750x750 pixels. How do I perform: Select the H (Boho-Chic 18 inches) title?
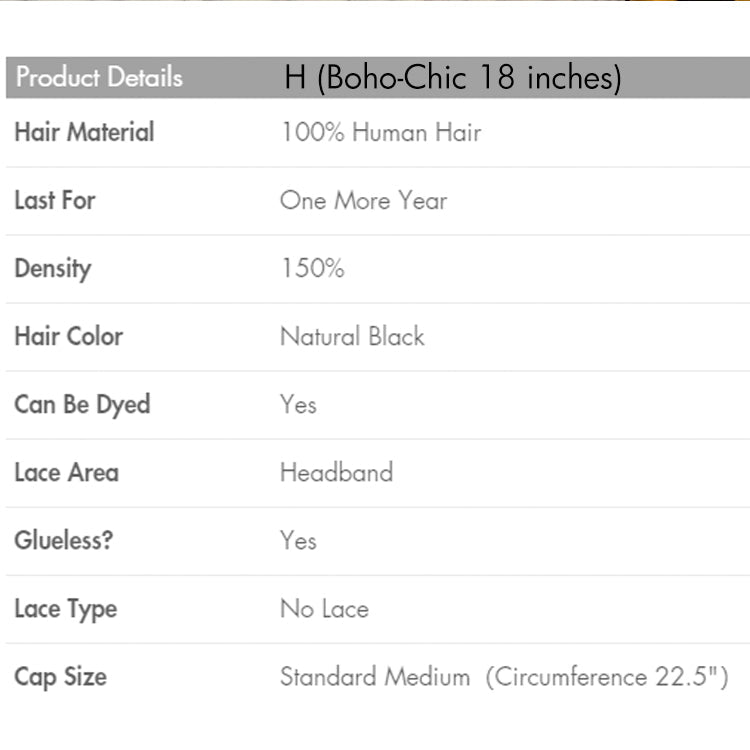[x=452, y=77]
